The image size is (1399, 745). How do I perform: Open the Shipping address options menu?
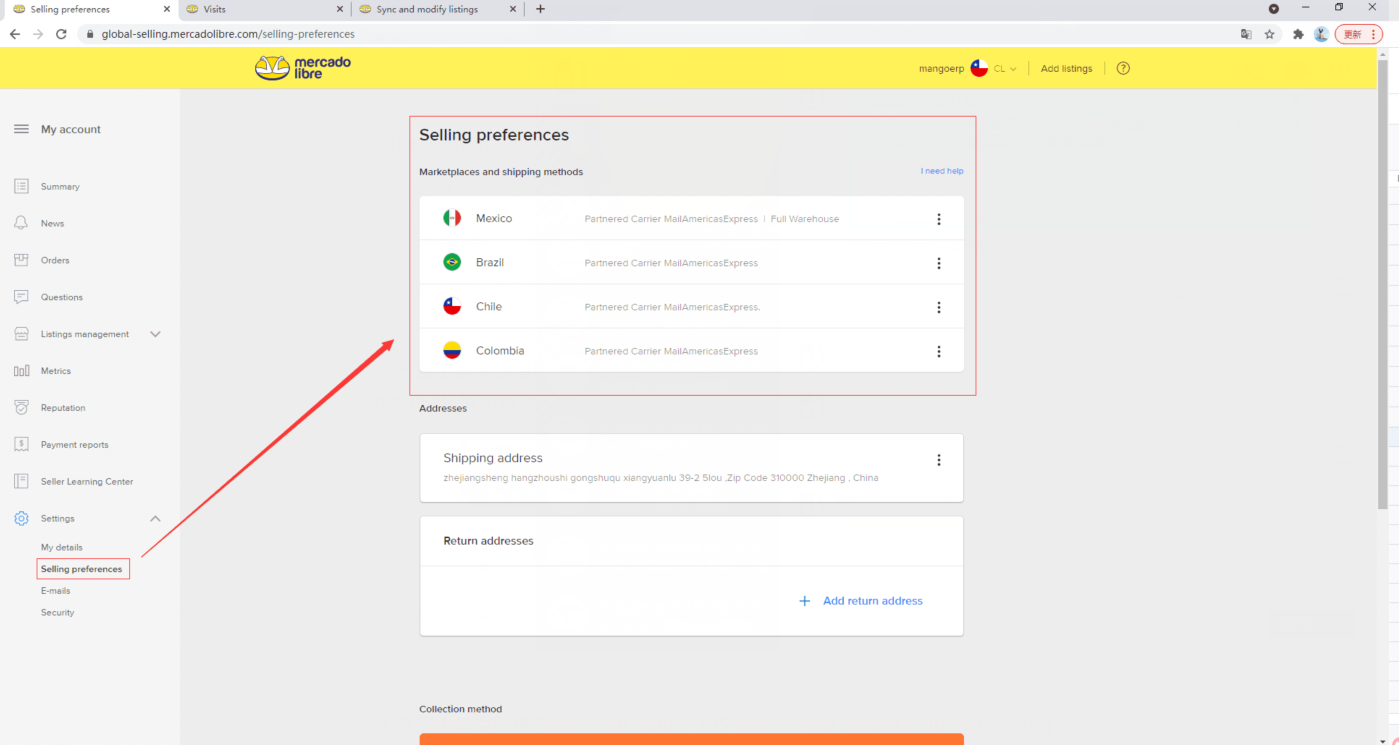tap(938, 460)
